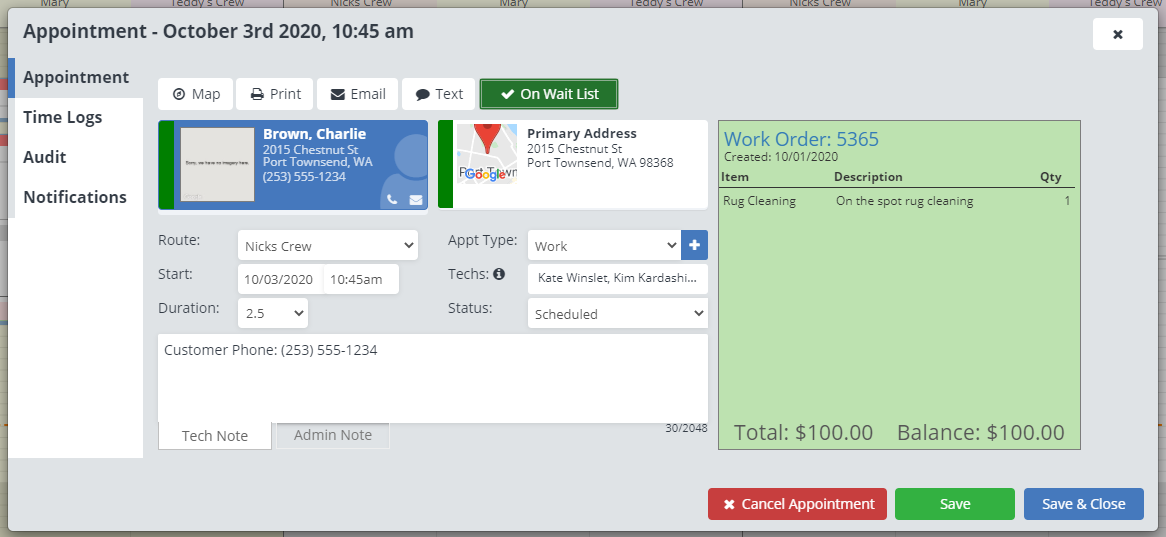This screenshot has width=1166, height=537.
Task: Click the blue Save & Close button
Action: coord(1083,504)
